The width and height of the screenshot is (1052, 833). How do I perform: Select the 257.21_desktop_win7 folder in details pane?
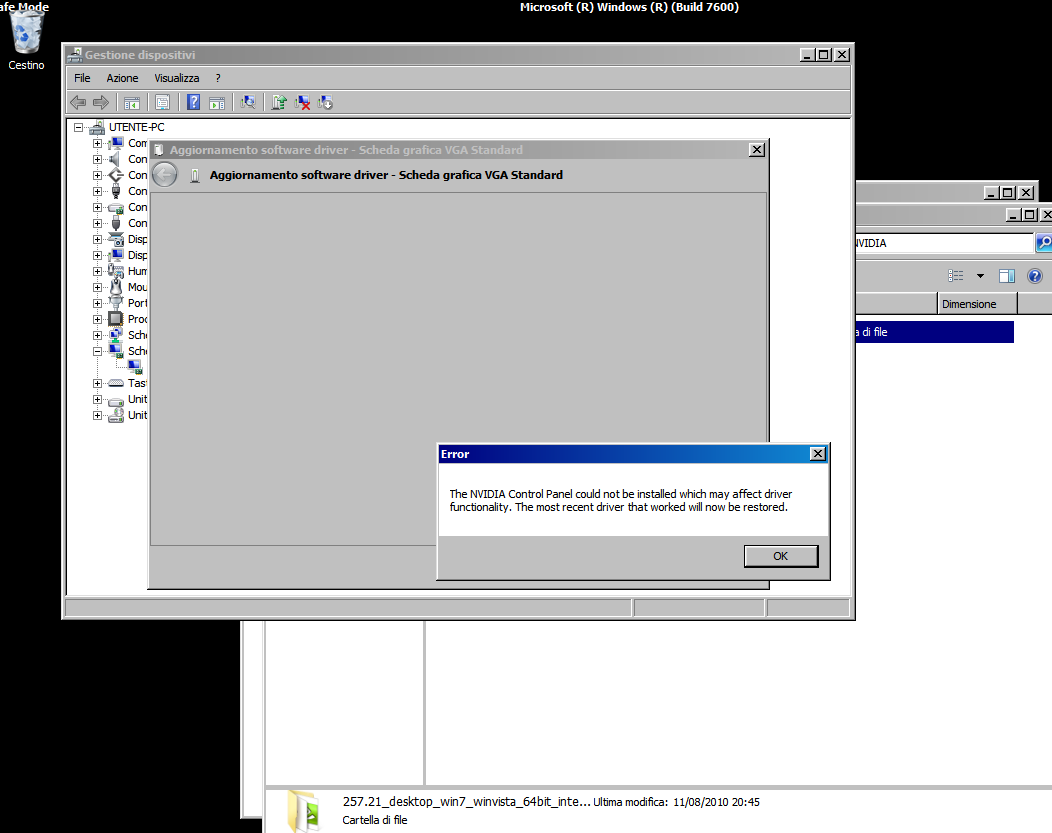pyautogui.click(x=465, y=802)
